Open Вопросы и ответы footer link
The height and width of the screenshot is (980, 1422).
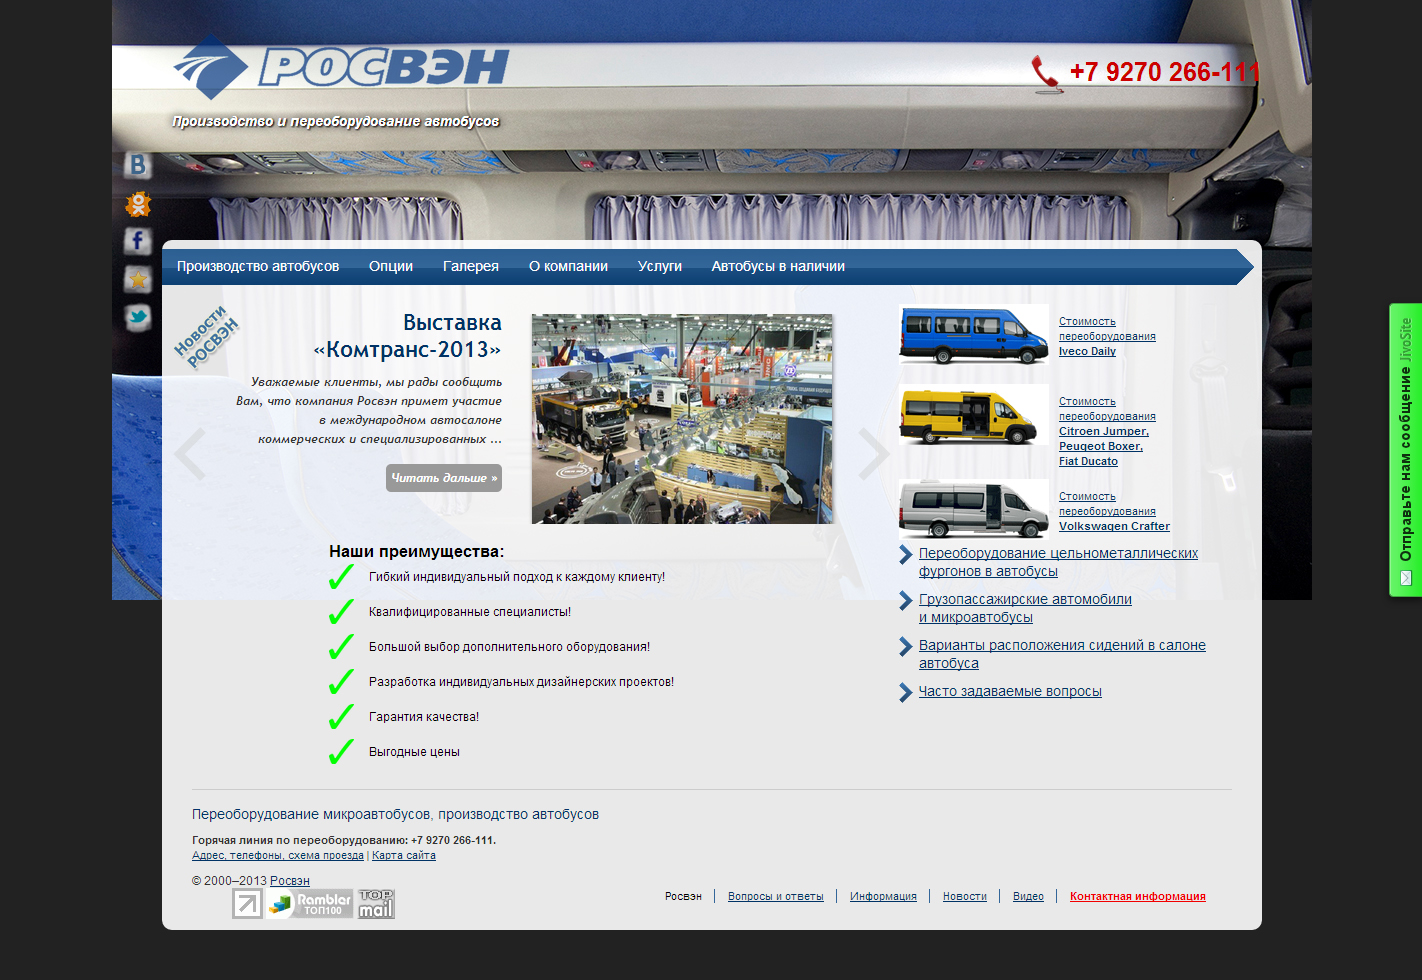(776, 896)
